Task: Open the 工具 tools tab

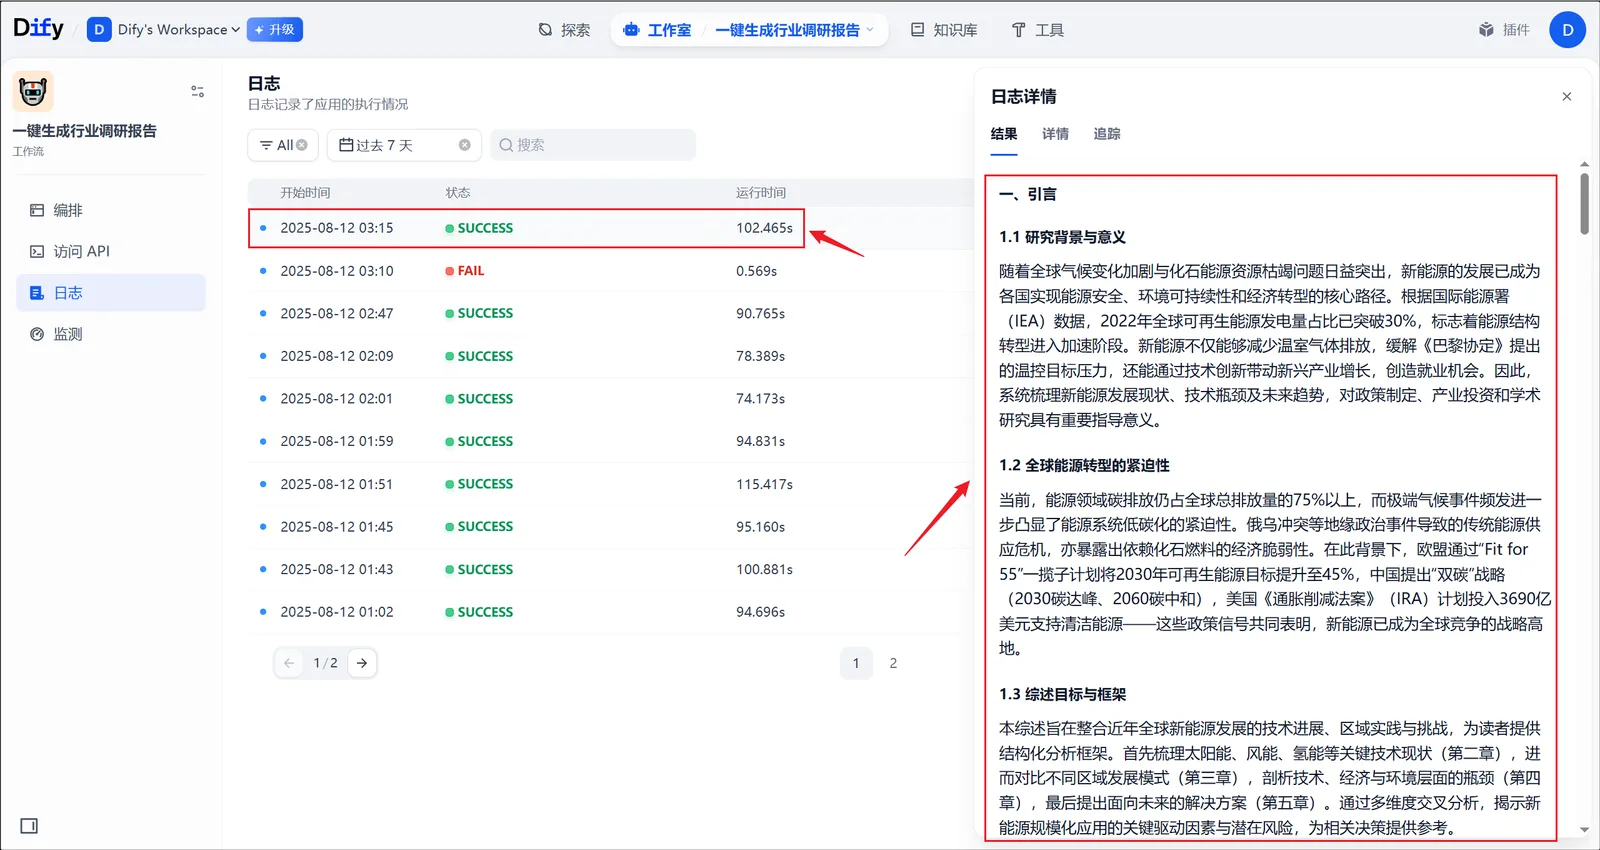Action: click(x=1037, y=30)
